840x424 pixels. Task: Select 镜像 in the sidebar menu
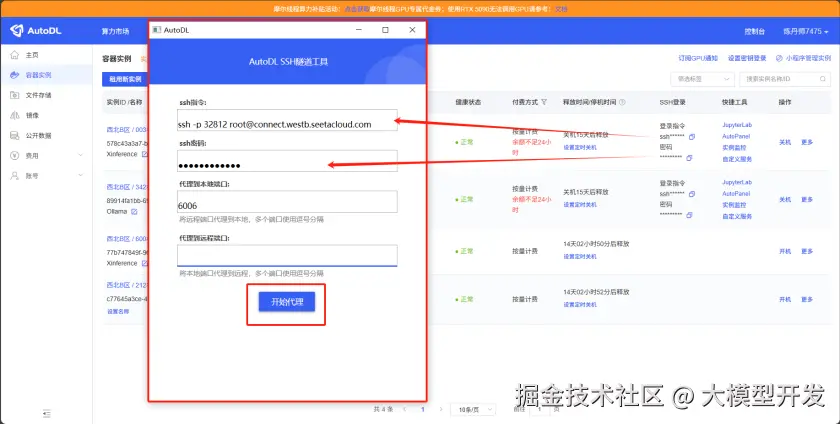pyautogui.click(x=32, y=115)
